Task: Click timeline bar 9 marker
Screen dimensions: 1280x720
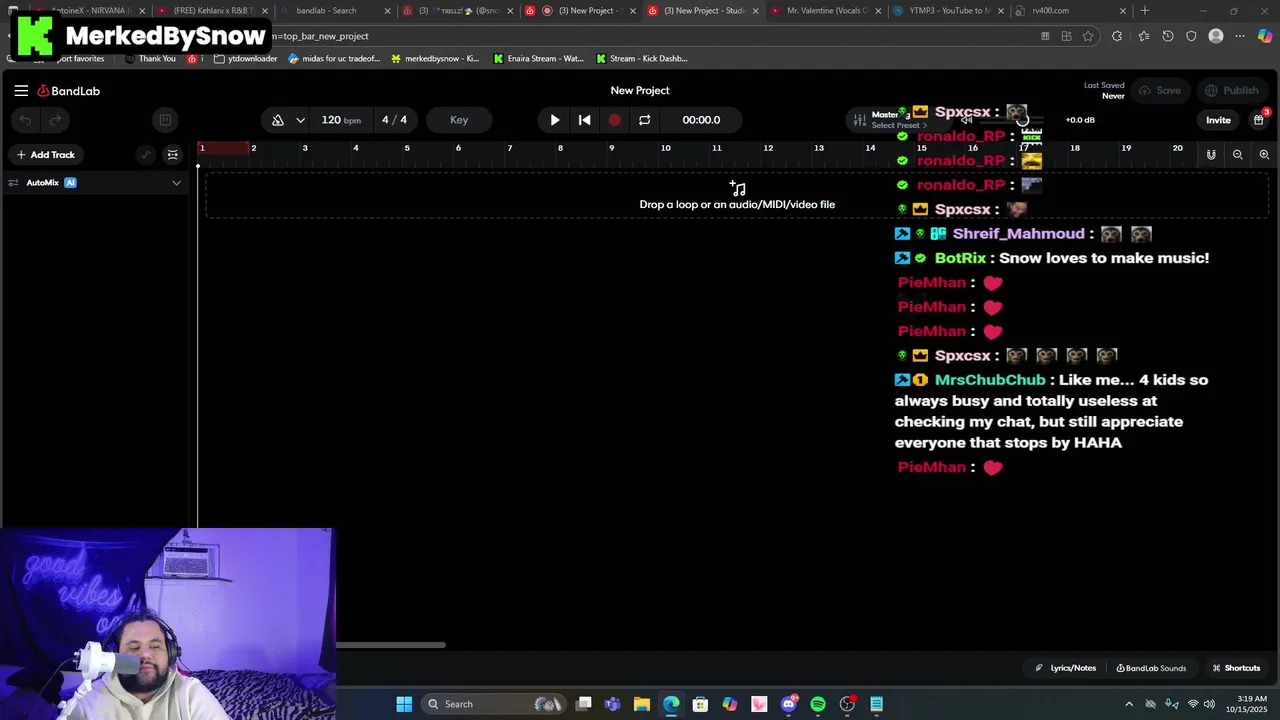Action: (x=612, y=148)
